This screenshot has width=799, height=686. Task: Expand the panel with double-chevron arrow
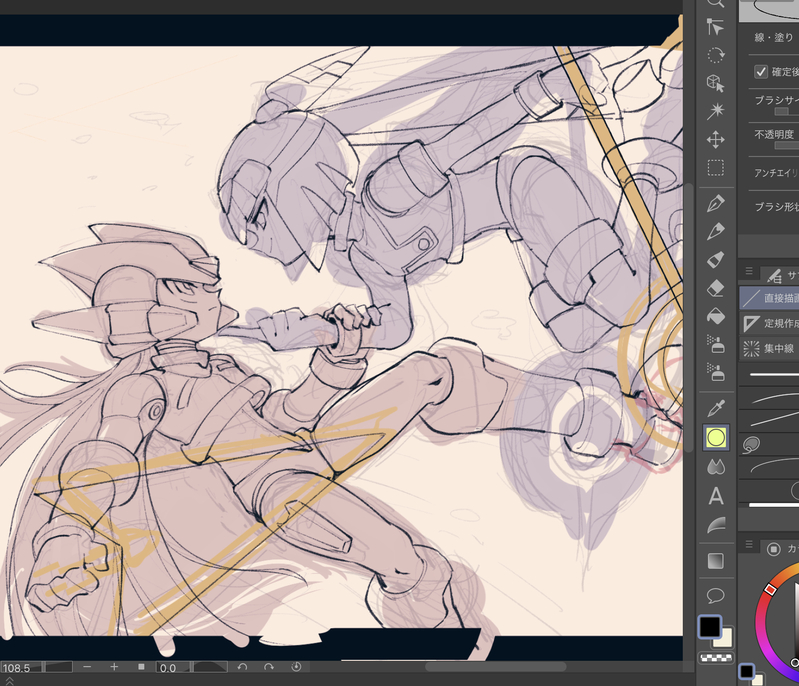9,681
